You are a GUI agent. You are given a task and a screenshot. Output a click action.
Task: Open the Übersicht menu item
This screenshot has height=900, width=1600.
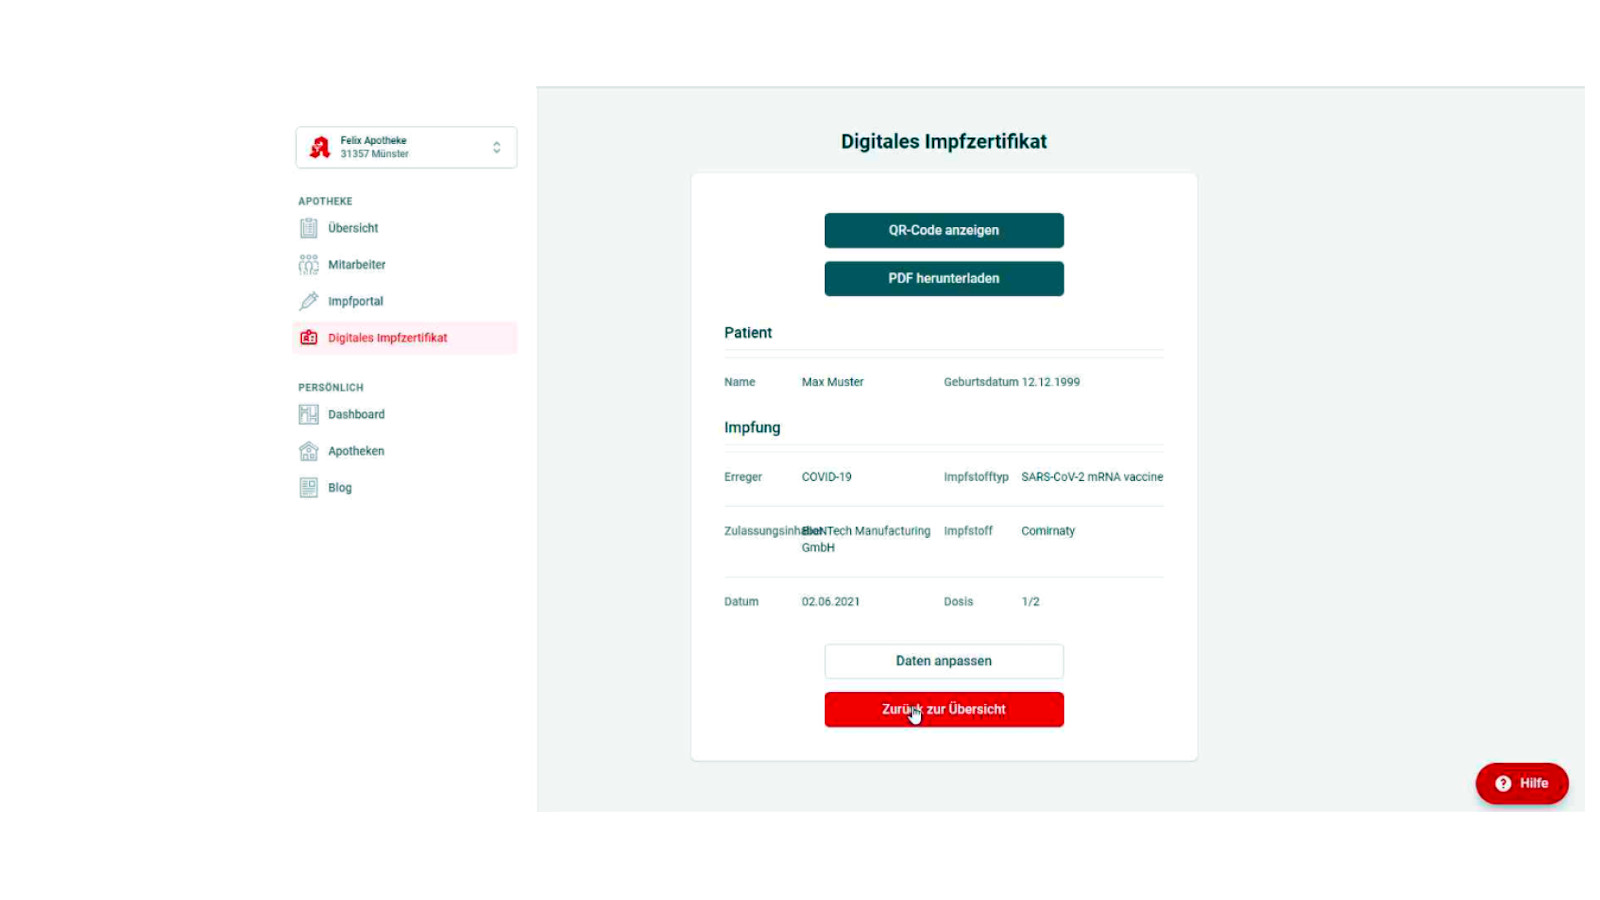(x=353, y=228)
